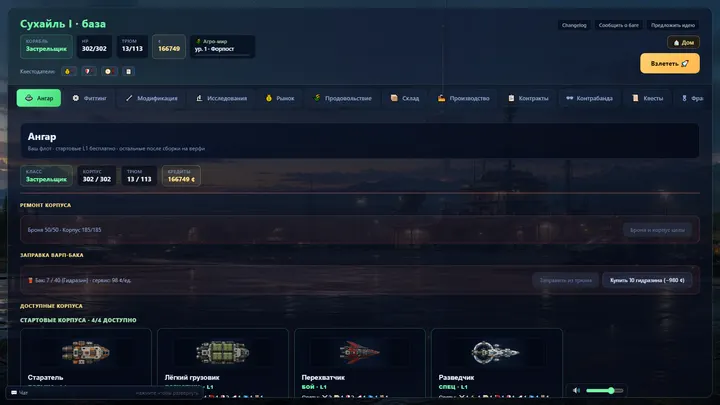Click the Трюм 13/113 header chip
The height and width of the screenshot is (405, 720).
coord(132,46)
